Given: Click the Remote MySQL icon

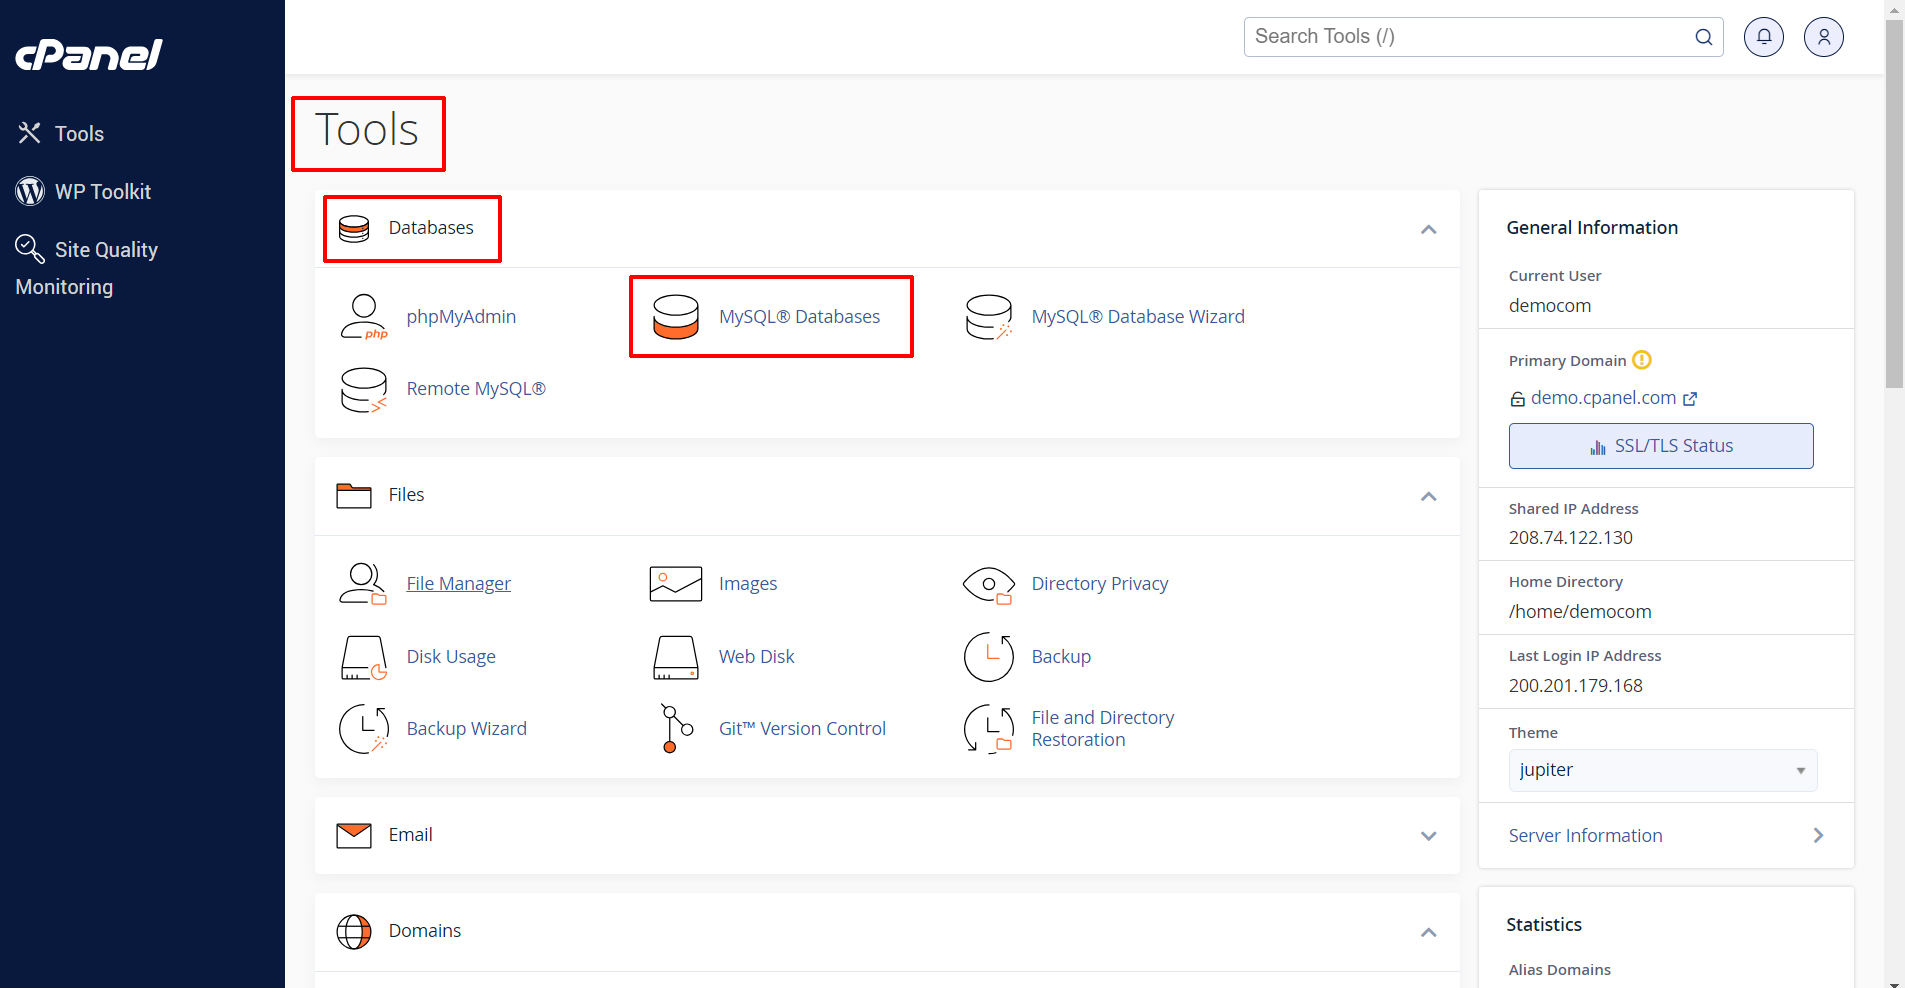Looking at the screenshot, I should (363, 390).
